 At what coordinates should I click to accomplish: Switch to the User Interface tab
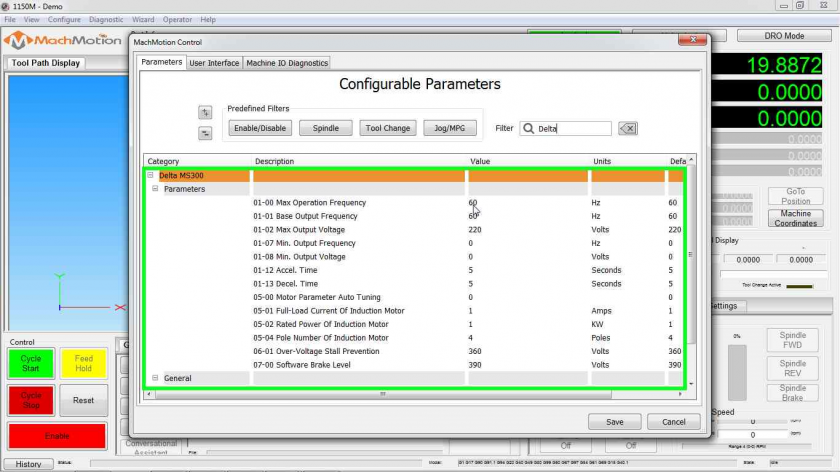(x=214, y=63)
